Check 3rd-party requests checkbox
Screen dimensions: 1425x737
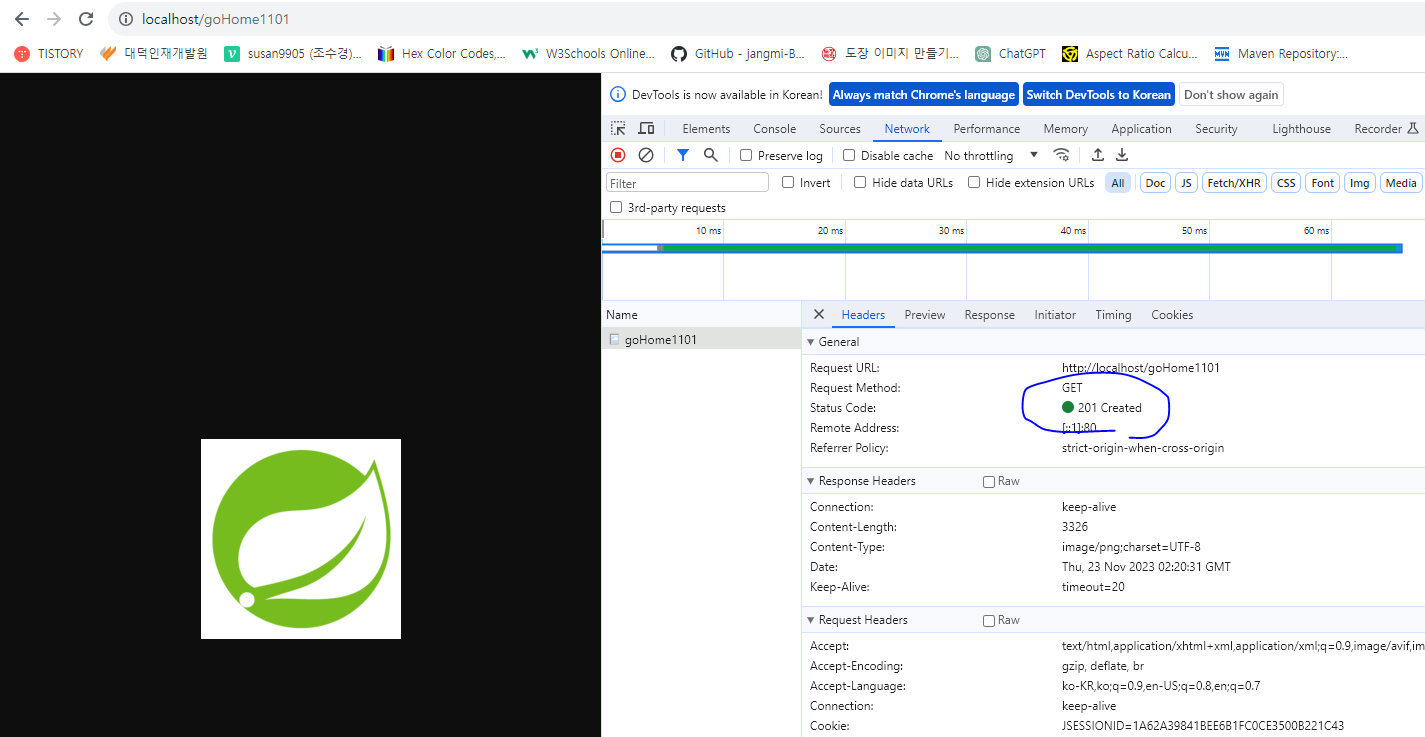click(616, 207)
